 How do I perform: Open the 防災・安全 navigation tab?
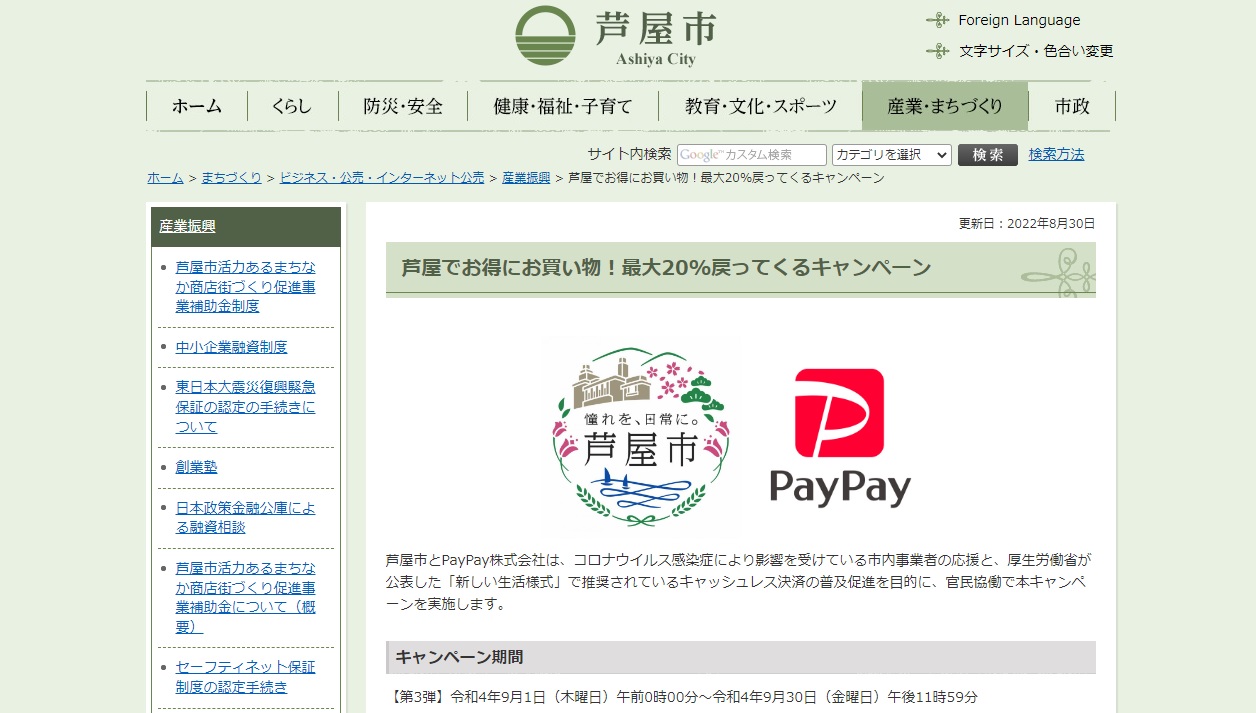point(403,106)
